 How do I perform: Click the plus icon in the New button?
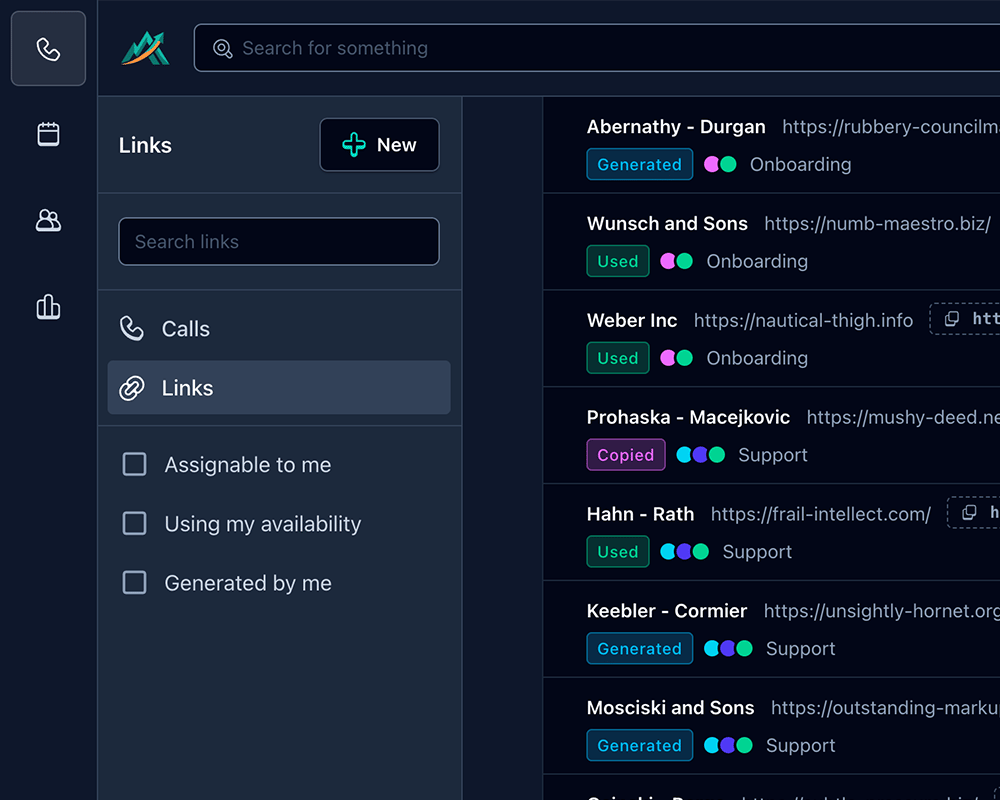354,145
